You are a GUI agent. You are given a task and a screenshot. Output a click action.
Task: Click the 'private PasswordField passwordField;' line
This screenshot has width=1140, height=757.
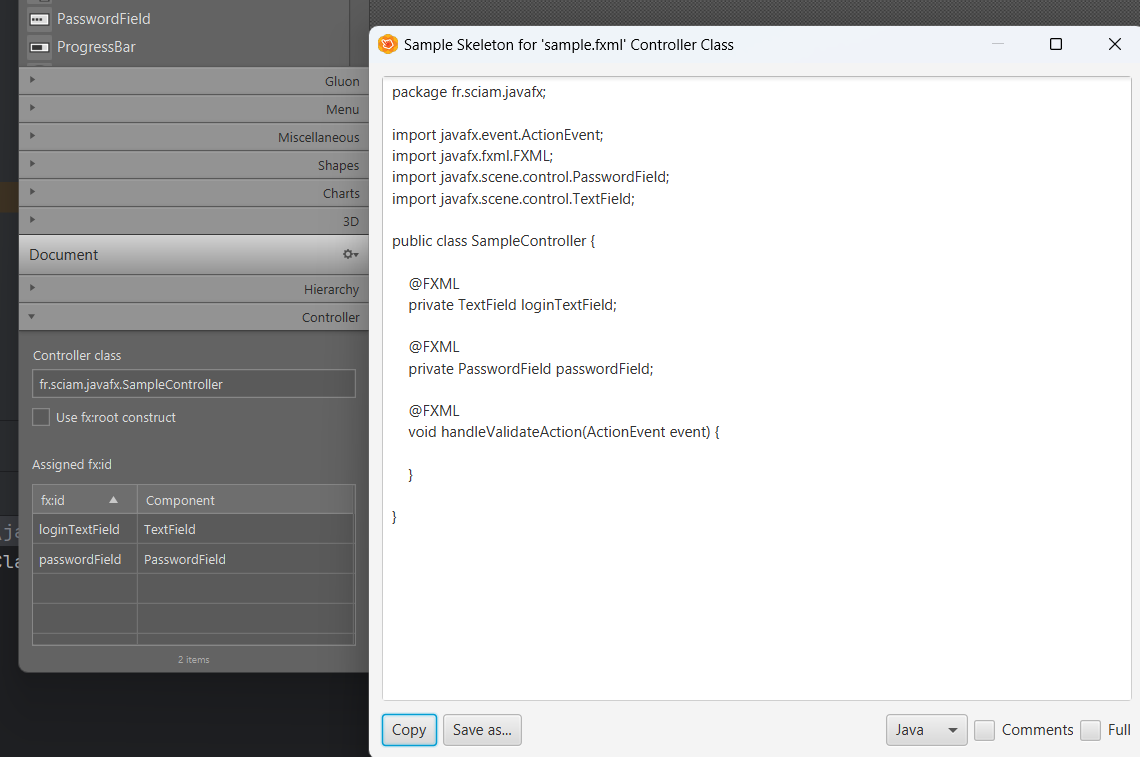tap(531, 369)
